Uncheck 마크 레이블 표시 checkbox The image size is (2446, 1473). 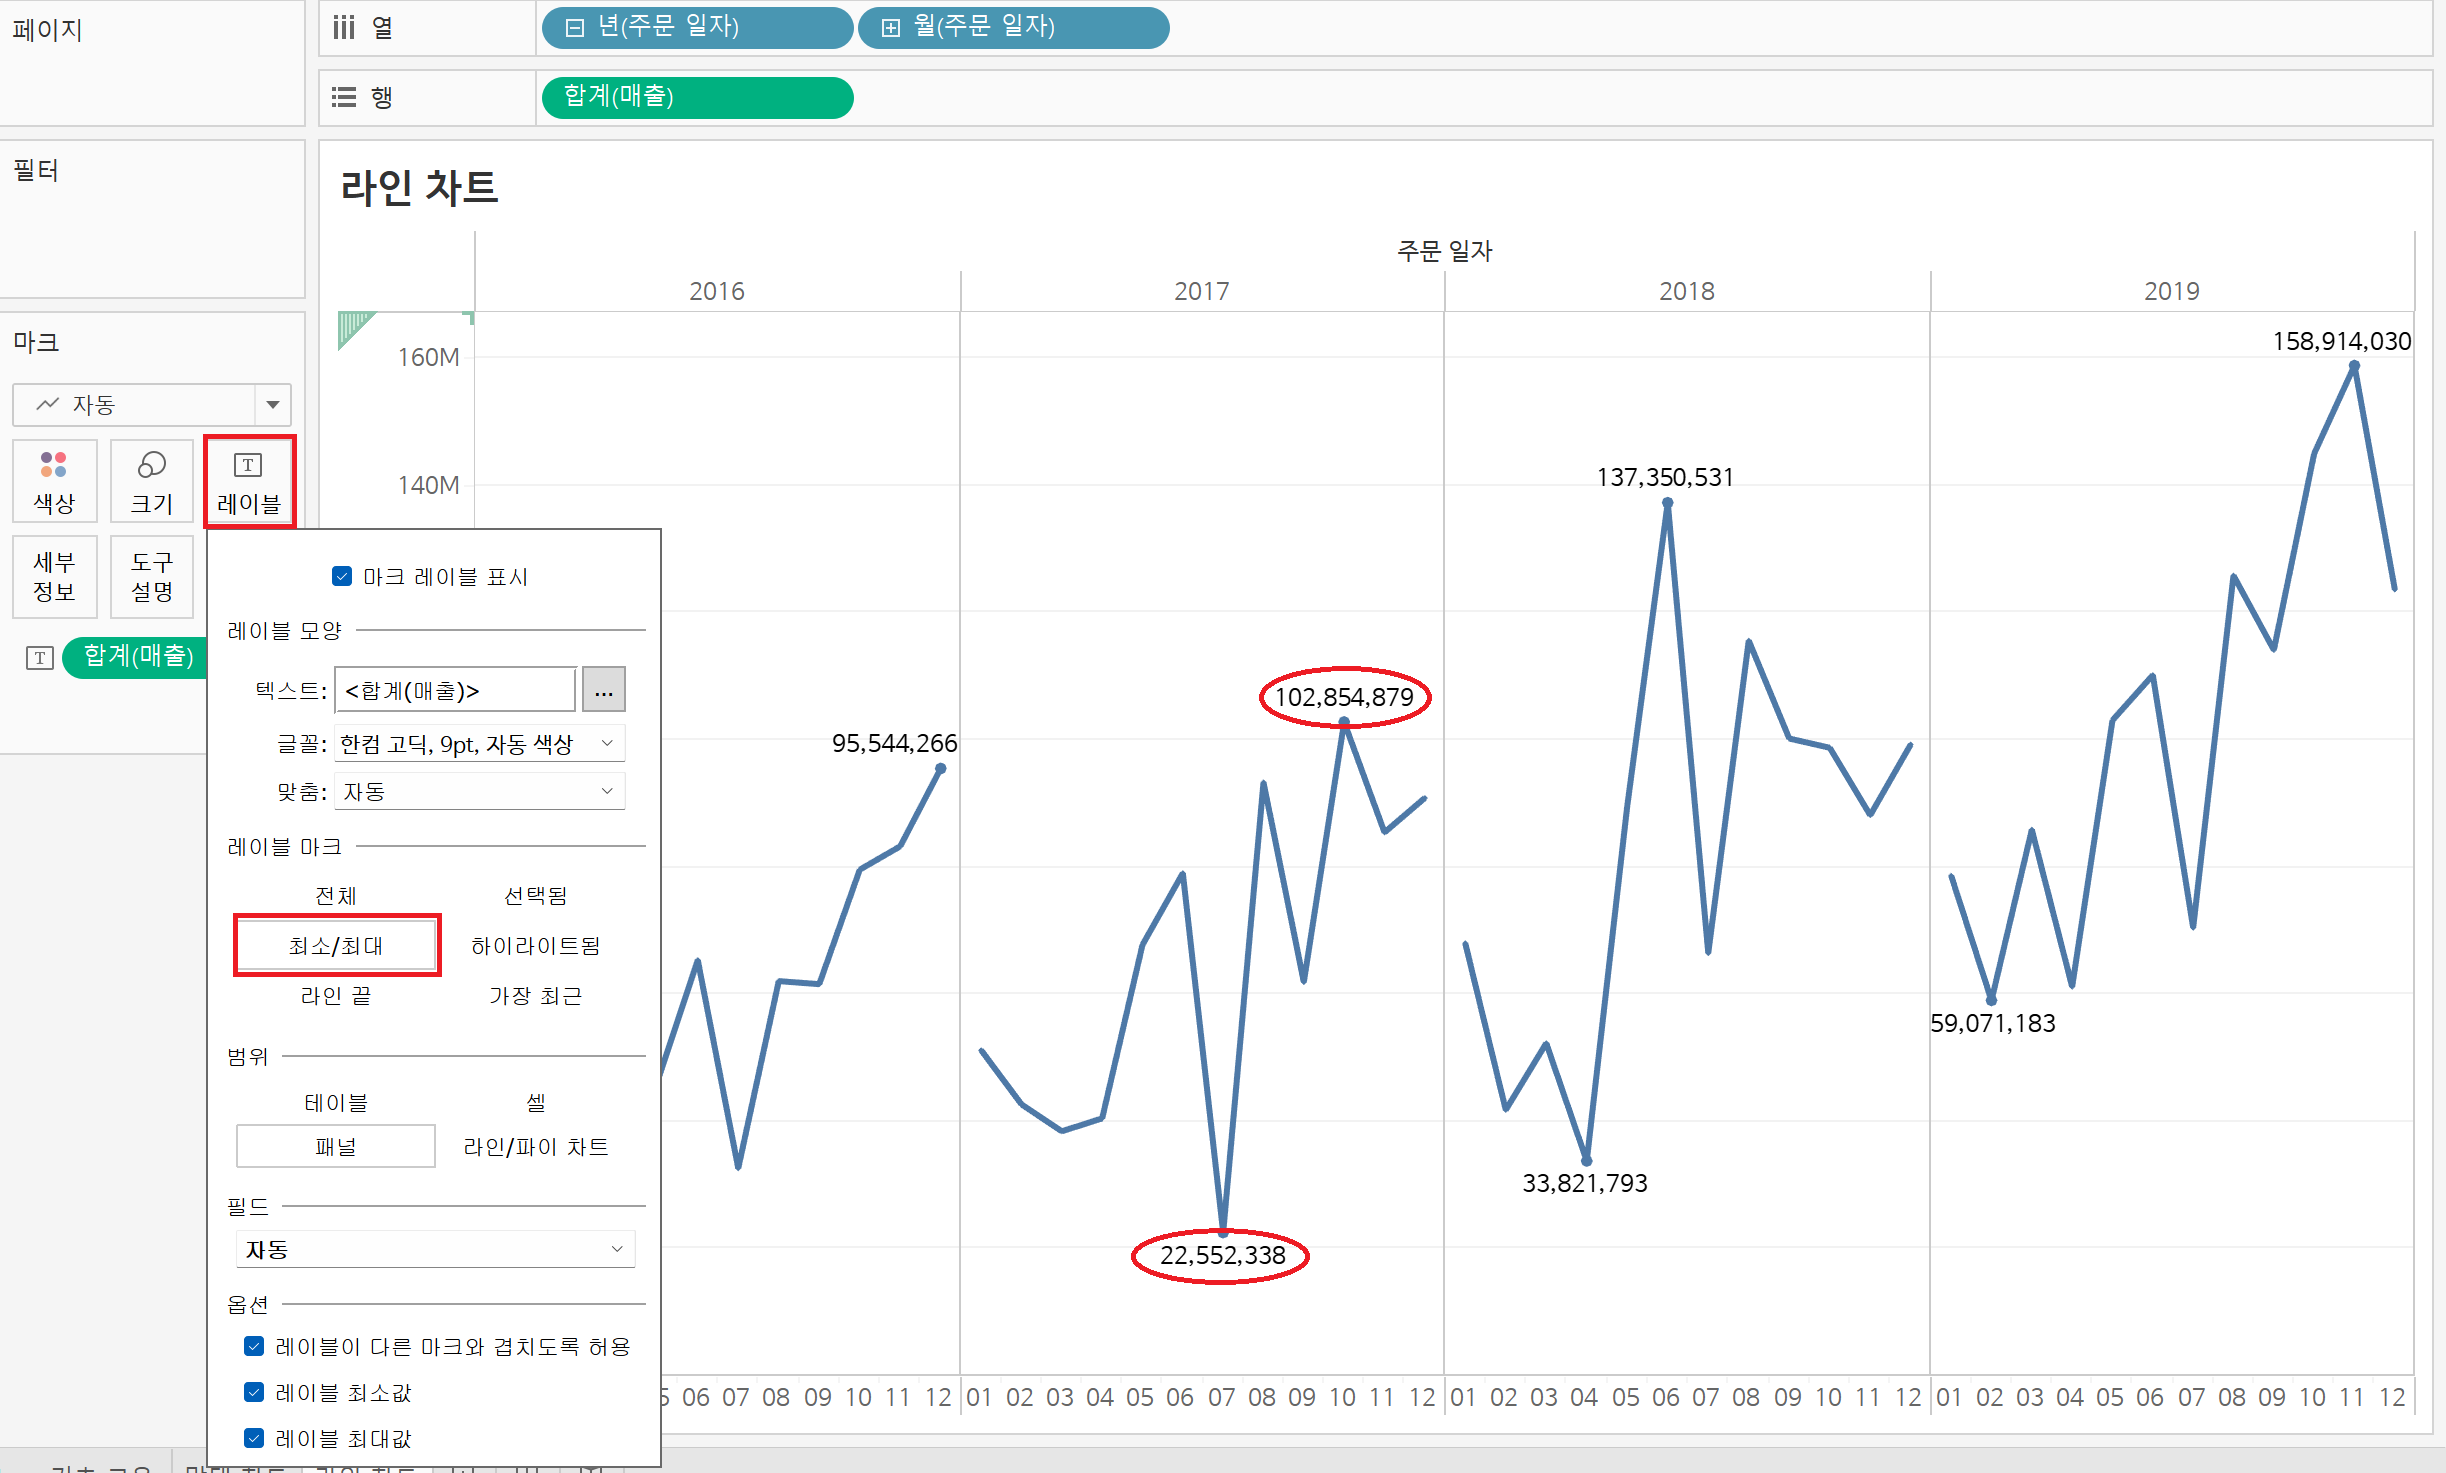[342, 576]
